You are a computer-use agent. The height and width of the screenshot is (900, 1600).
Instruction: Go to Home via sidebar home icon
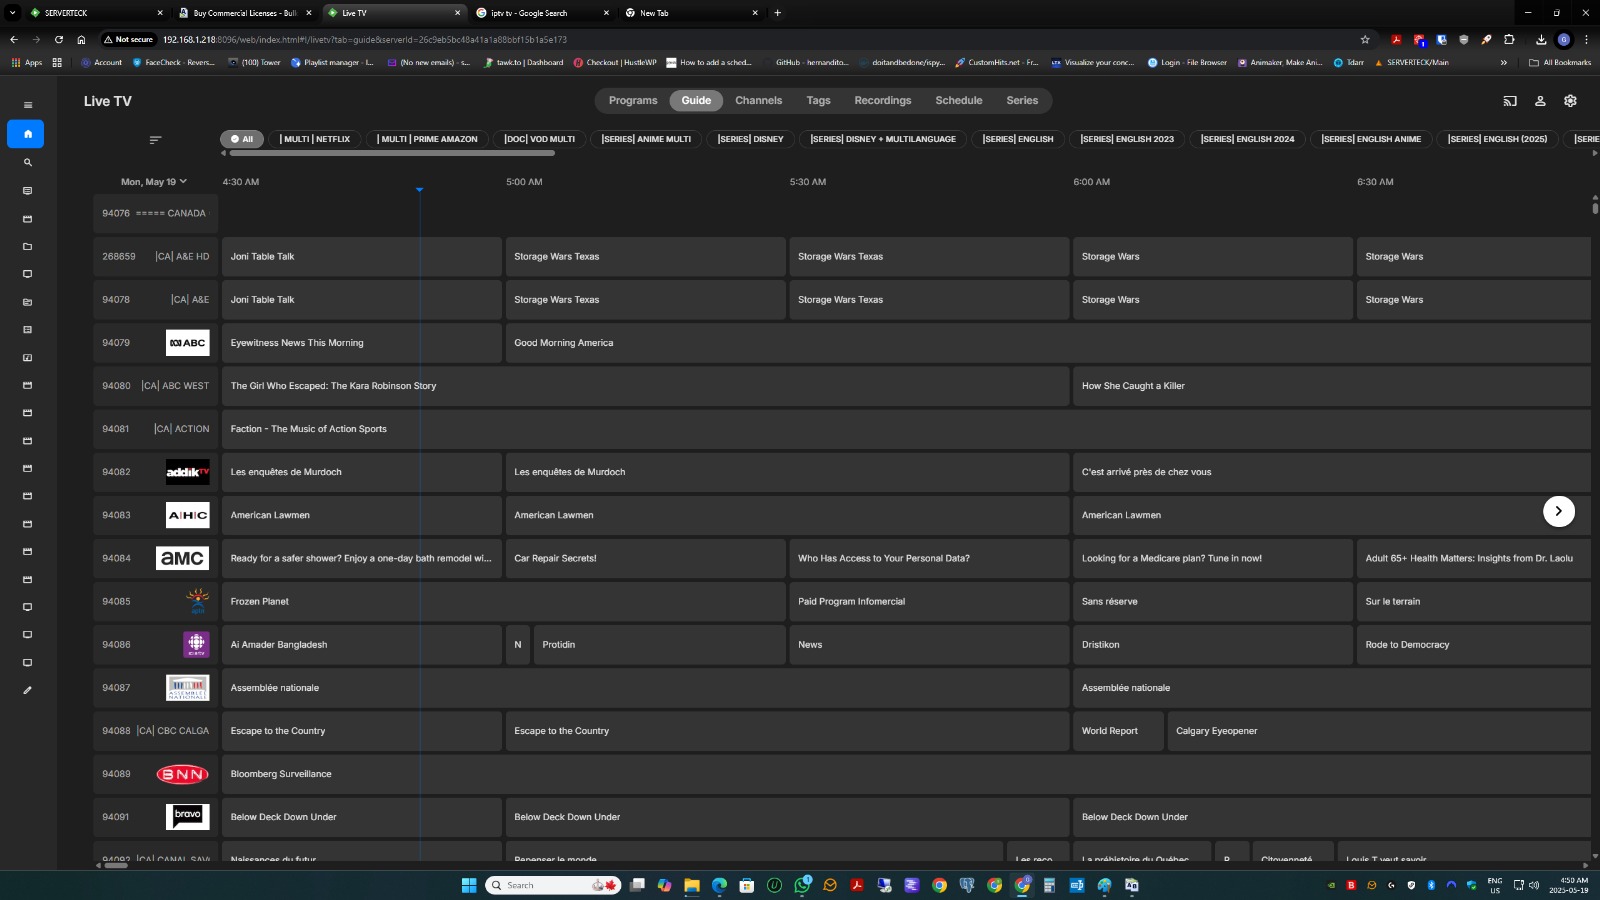point(27,134)
